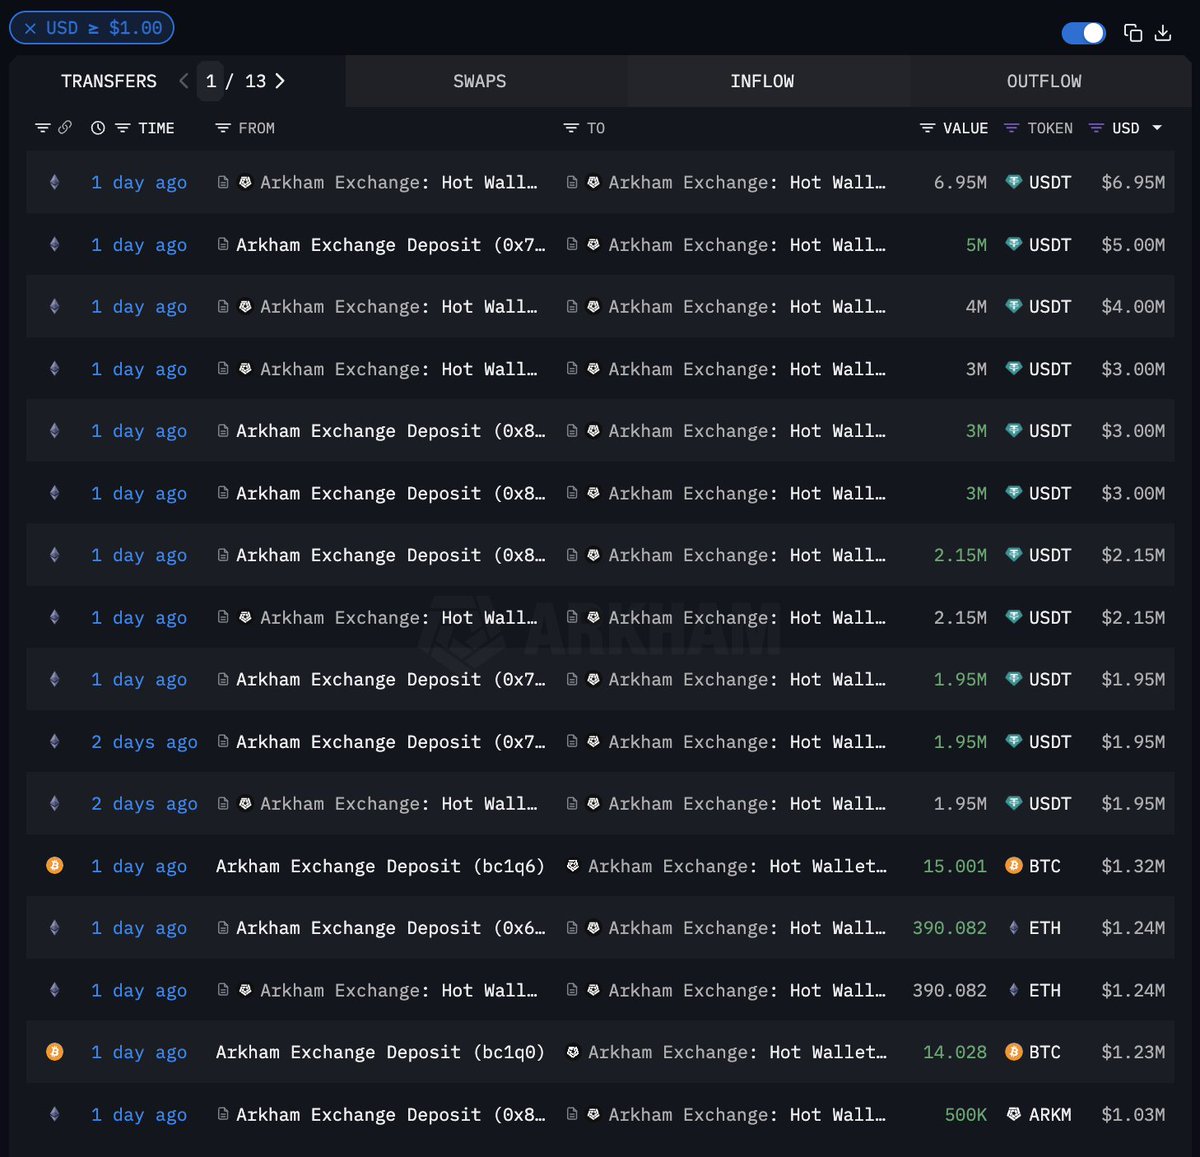The width and height of the screenshot is (1200, 1157).
Task: Click the Arkham logo in To on 15.001 BTC row
Action: pos(573,866)
